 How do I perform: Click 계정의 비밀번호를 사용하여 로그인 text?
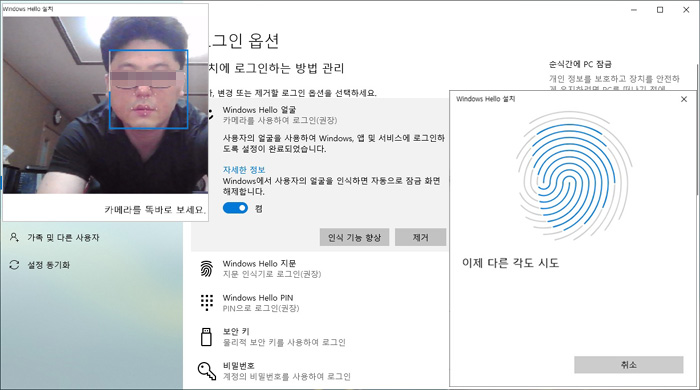287,377
